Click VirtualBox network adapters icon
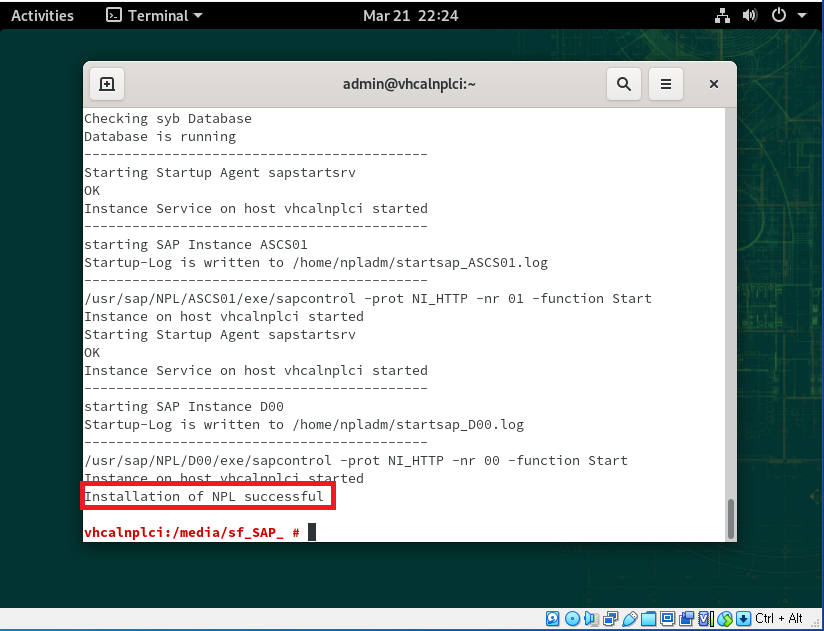The width and height of the screenshot is (824, 631). (611, 618)
